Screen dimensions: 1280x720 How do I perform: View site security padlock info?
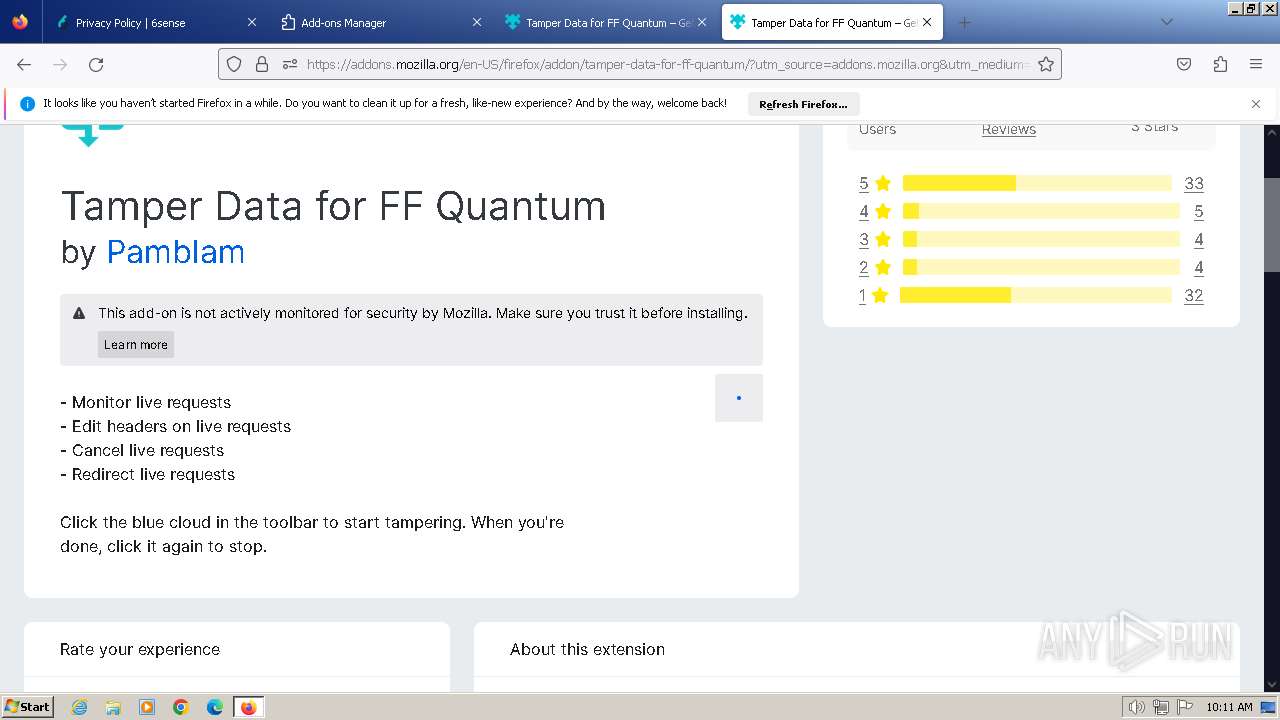262,64
